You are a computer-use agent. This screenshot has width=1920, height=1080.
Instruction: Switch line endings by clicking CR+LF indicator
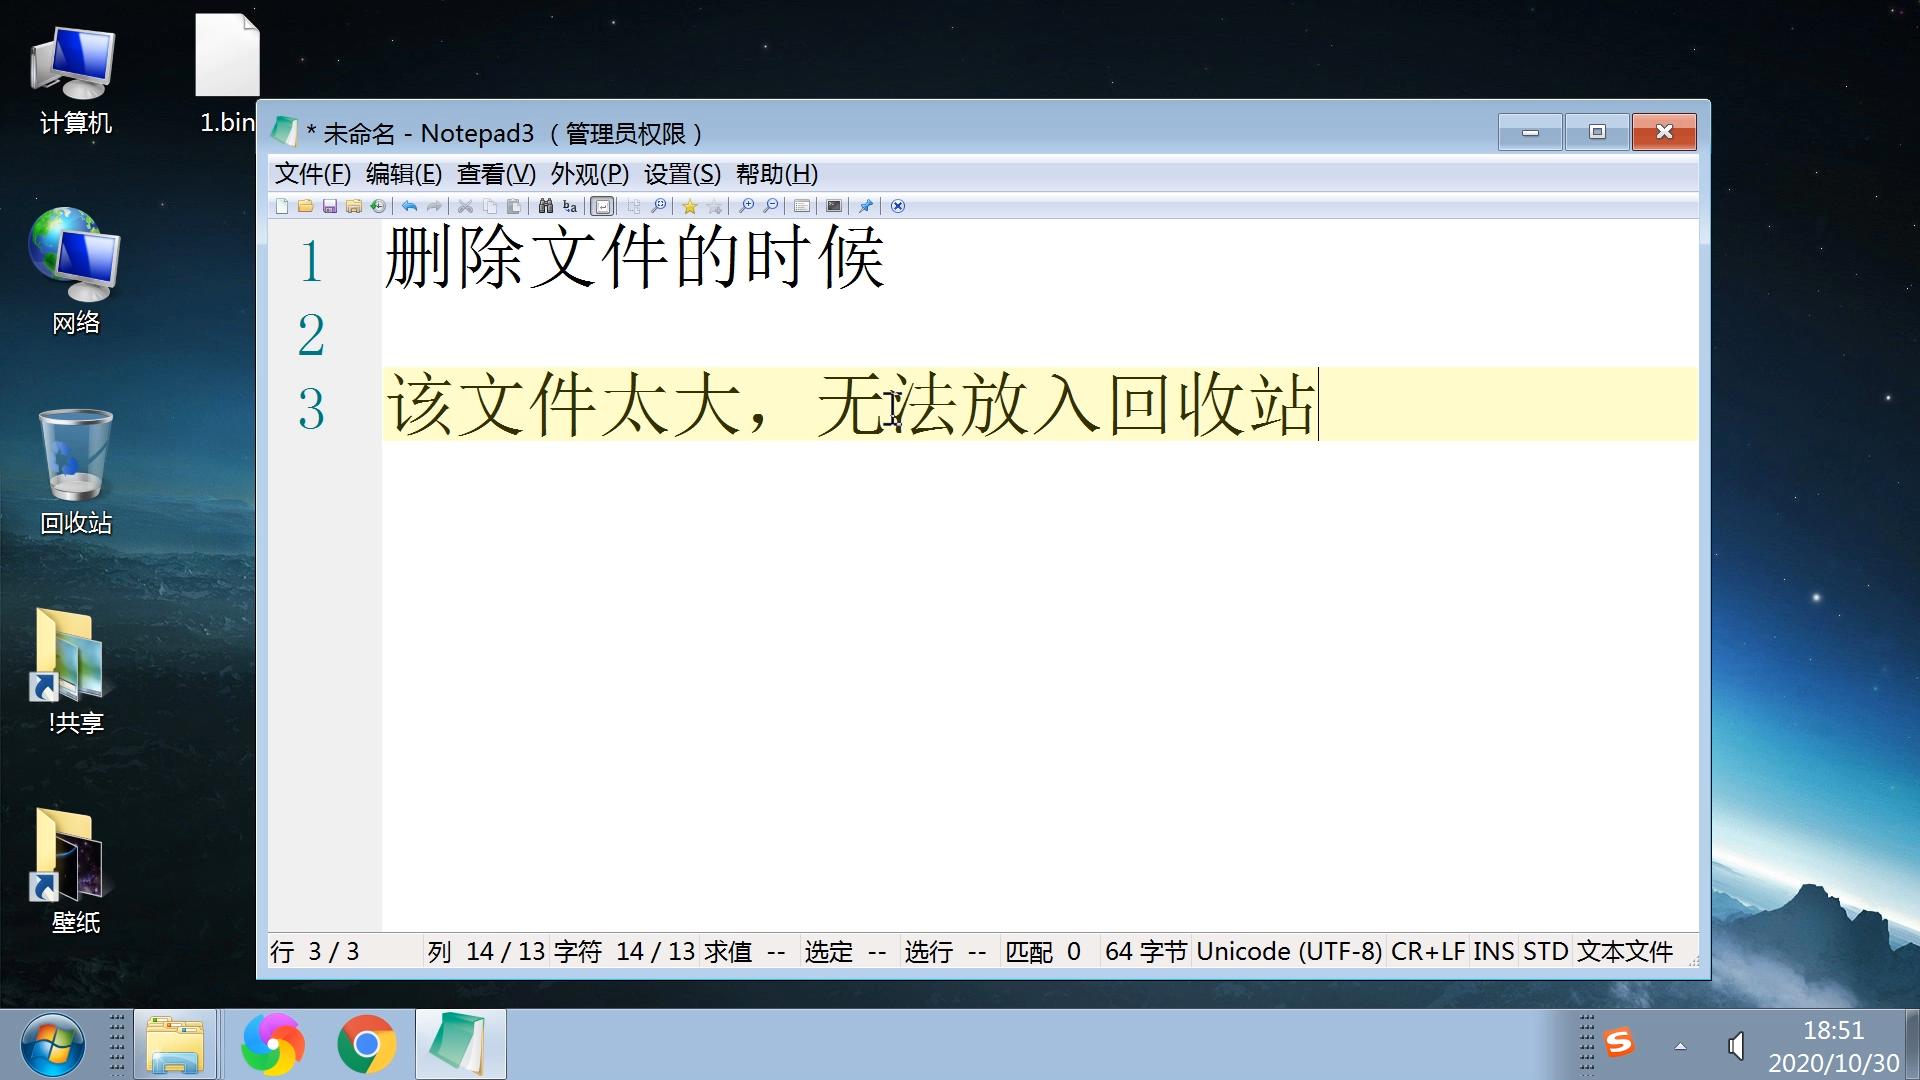pos(1427,951)
